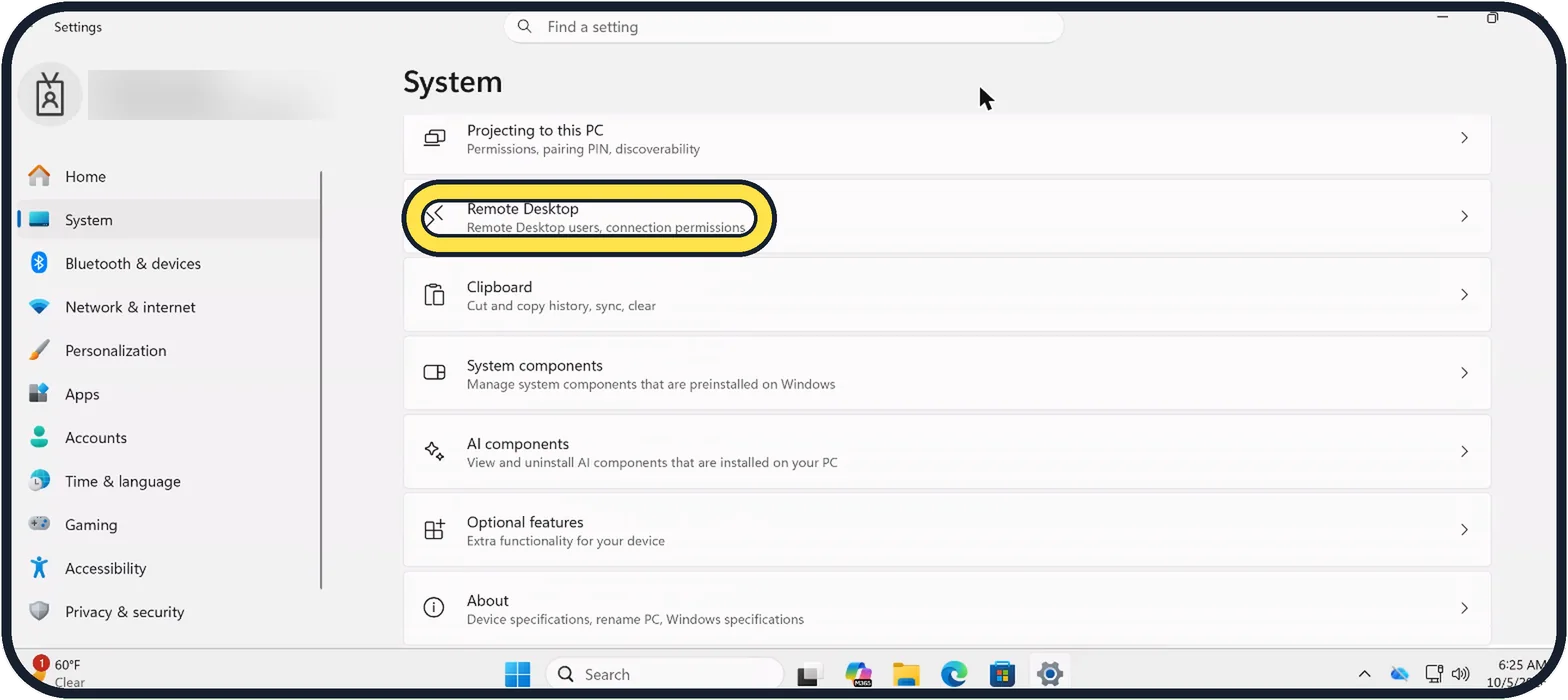The image size is (1568, 700).
Task: Open the Optional features page
Action: (x=947, y=530)
